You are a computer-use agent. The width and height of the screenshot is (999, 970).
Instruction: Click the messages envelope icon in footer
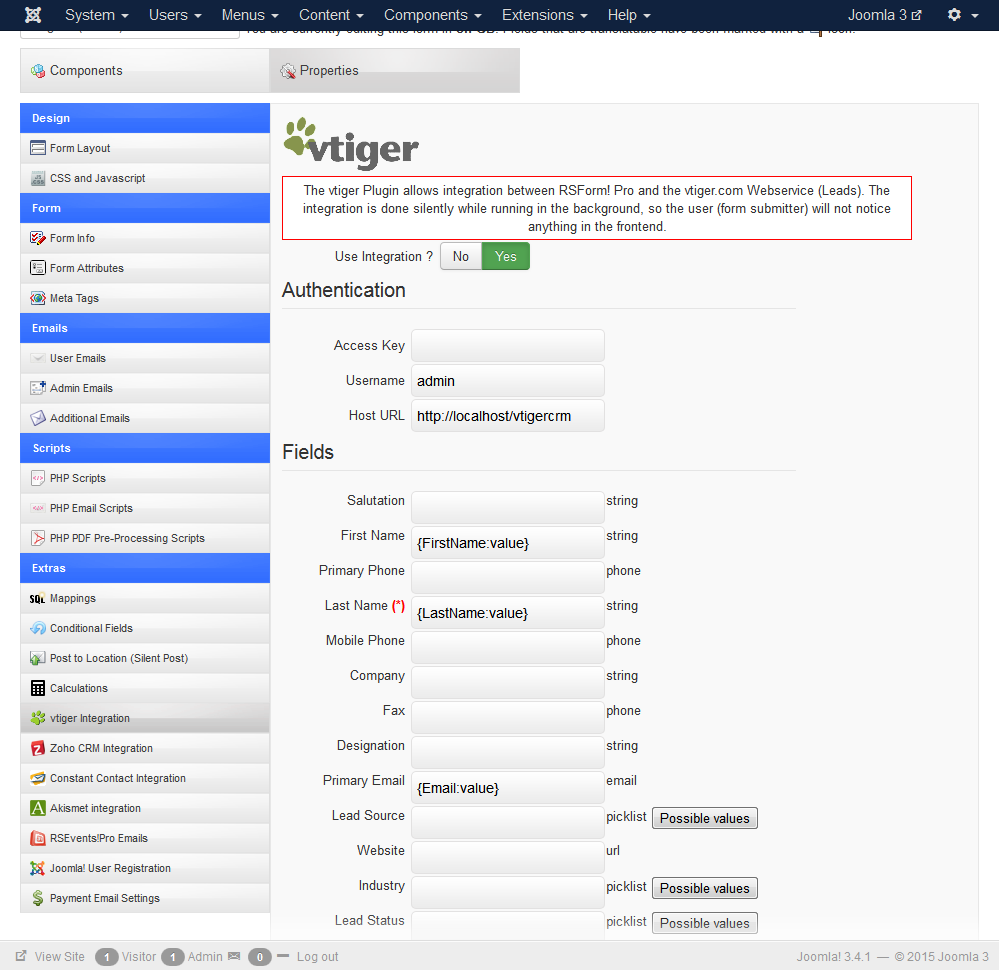tap(234, 956)
